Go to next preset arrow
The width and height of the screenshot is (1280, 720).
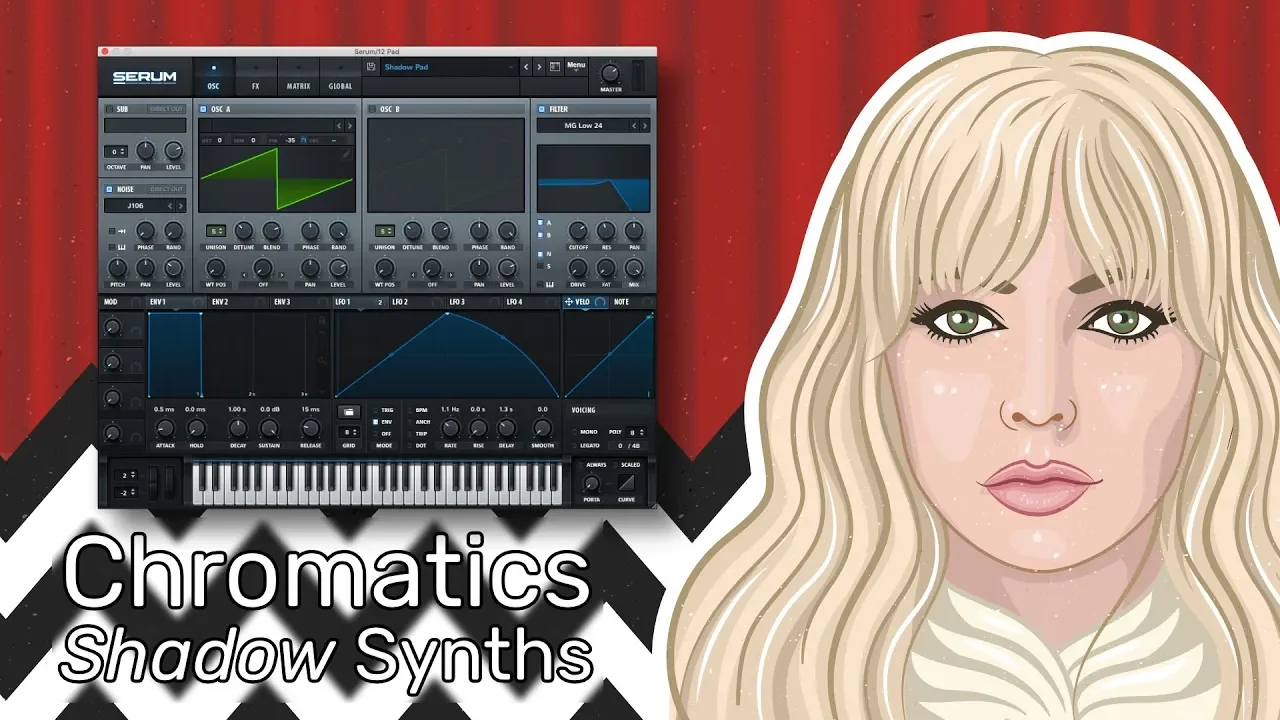tap(539, 67)
